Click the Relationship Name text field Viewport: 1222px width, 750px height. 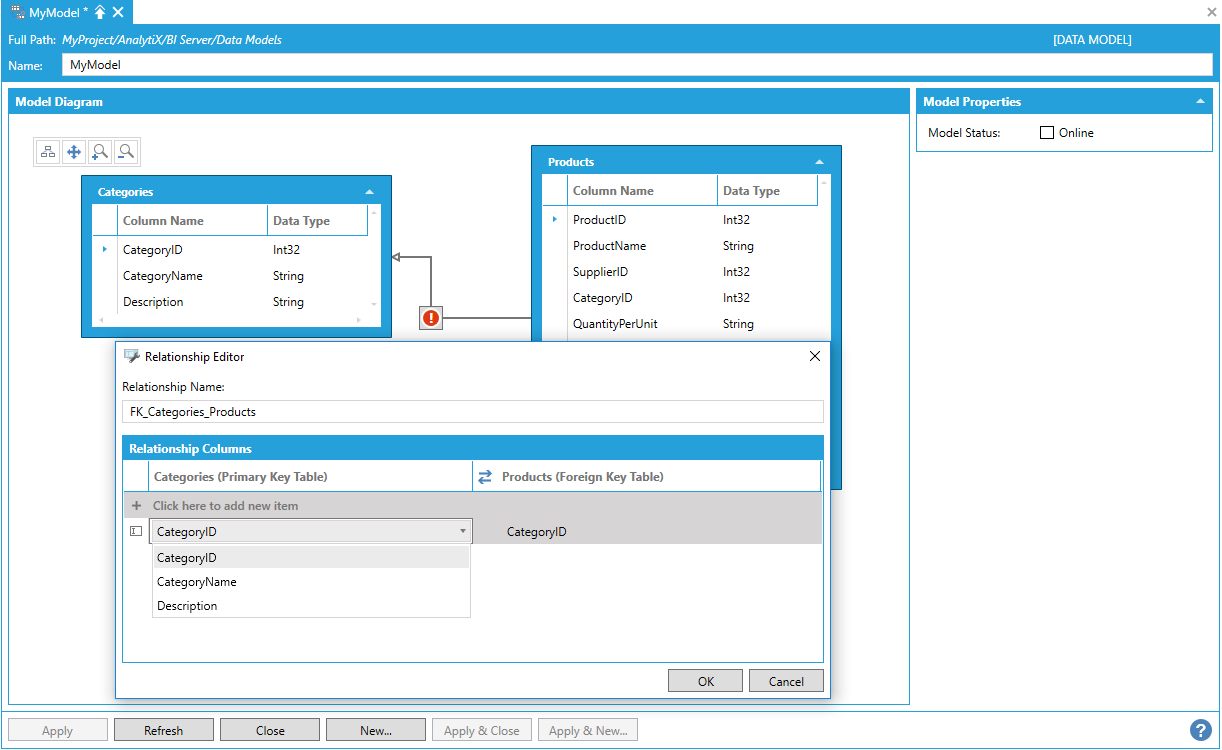point(472,411)
